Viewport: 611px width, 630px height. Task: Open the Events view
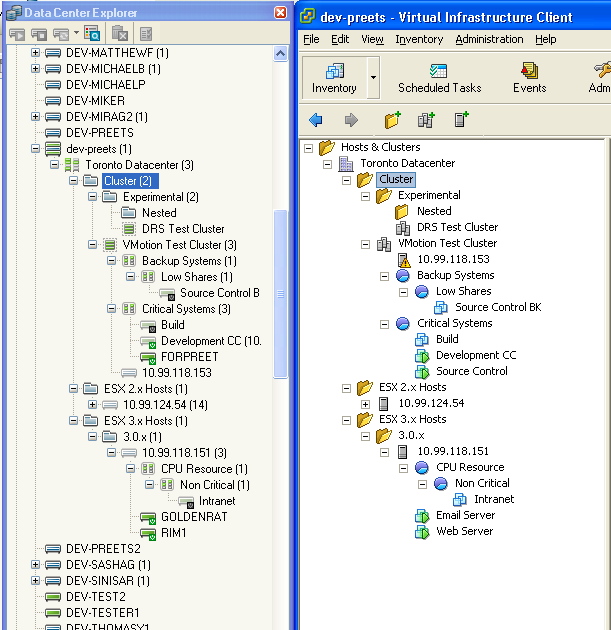click(x=529, y=78)
